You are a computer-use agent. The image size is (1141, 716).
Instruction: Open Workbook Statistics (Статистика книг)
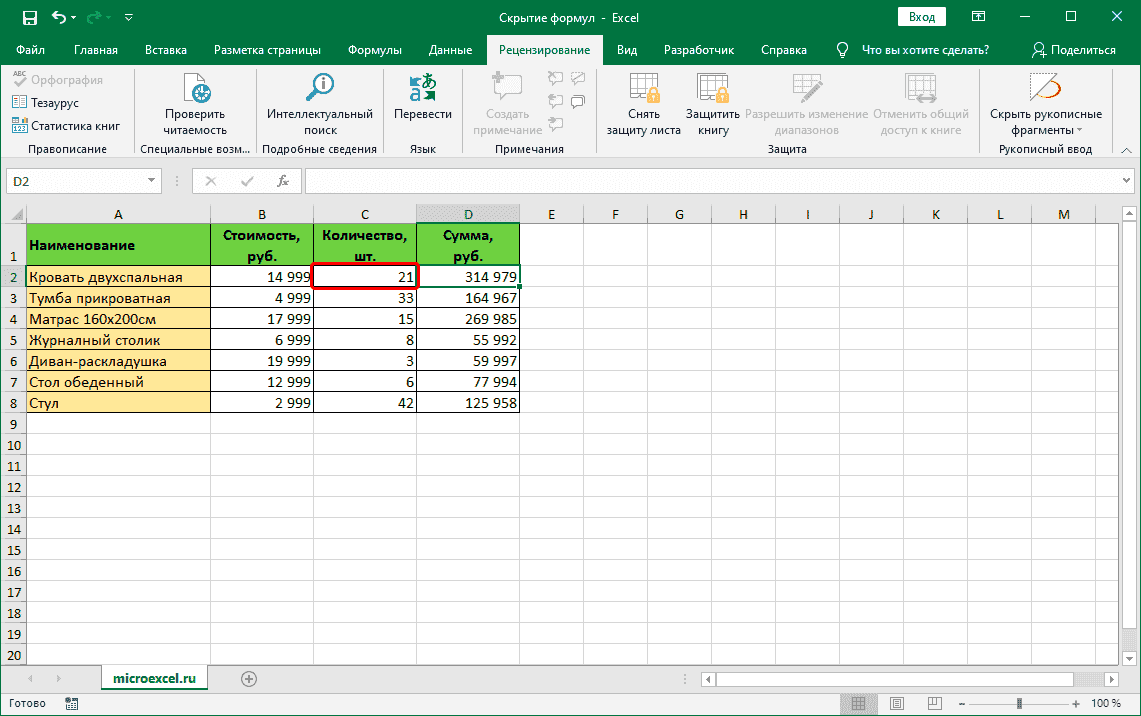(x=66, y=126)
